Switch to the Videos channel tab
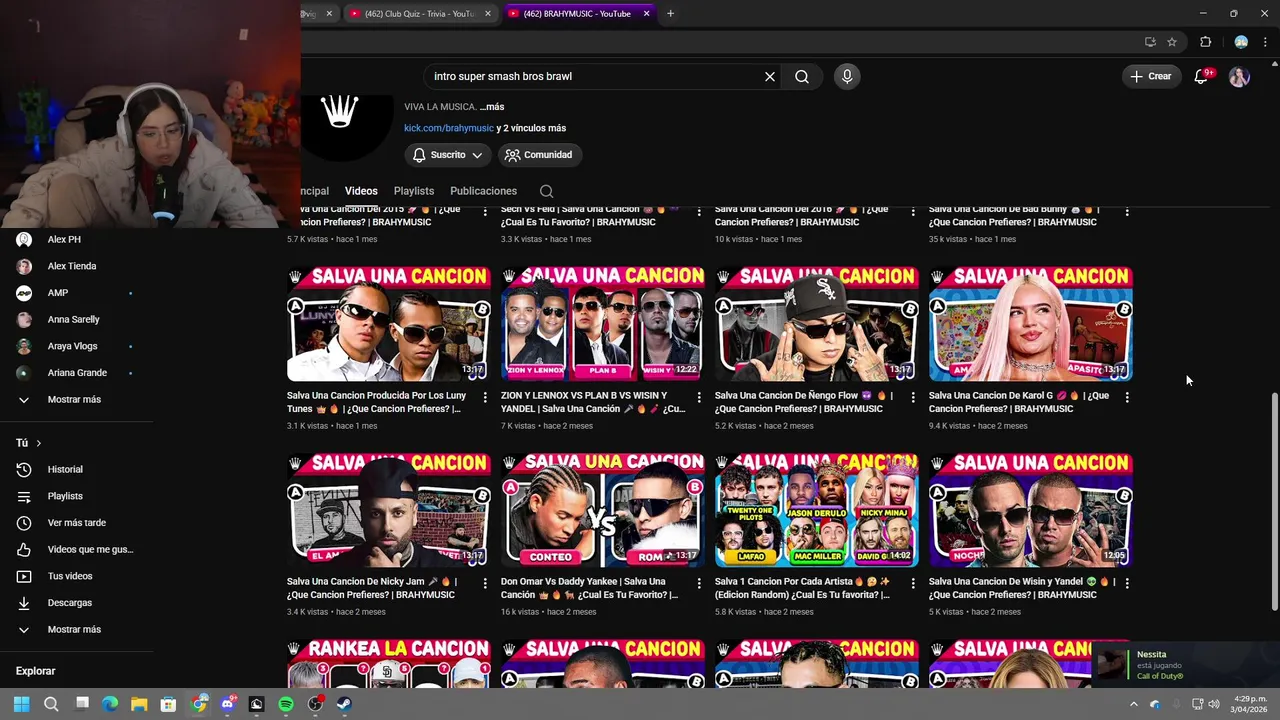Image resolution: width=1280 pixels, height=720 pixels. [x=361, y=191]
